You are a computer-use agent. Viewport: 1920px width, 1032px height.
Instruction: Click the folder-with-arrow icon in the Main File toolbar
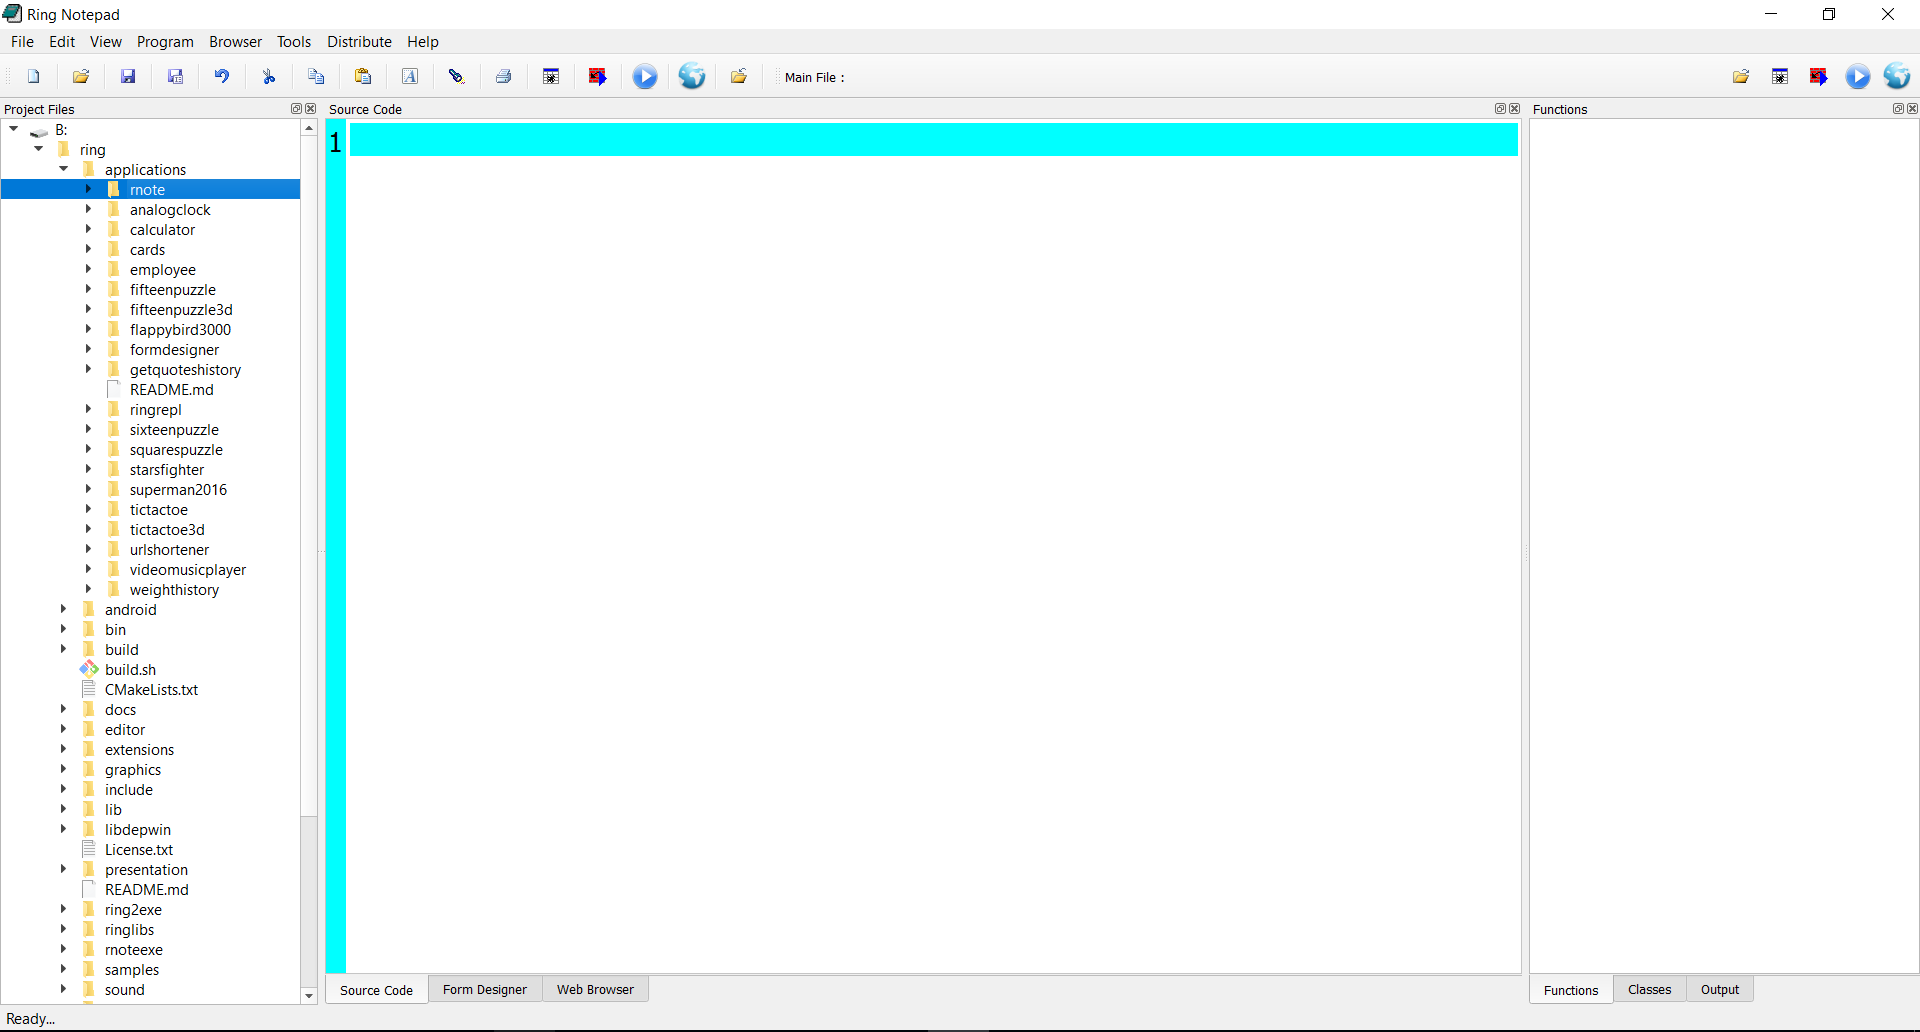[1741, 77]
